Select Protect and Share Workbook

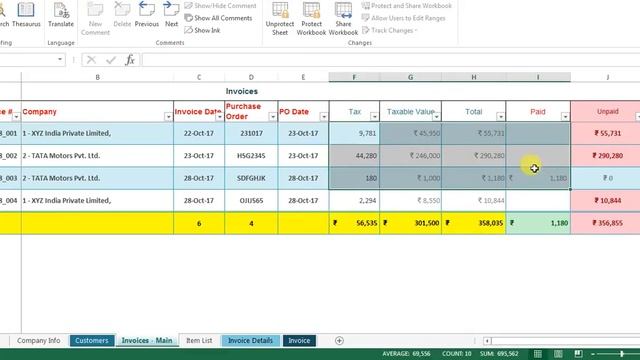407,6
